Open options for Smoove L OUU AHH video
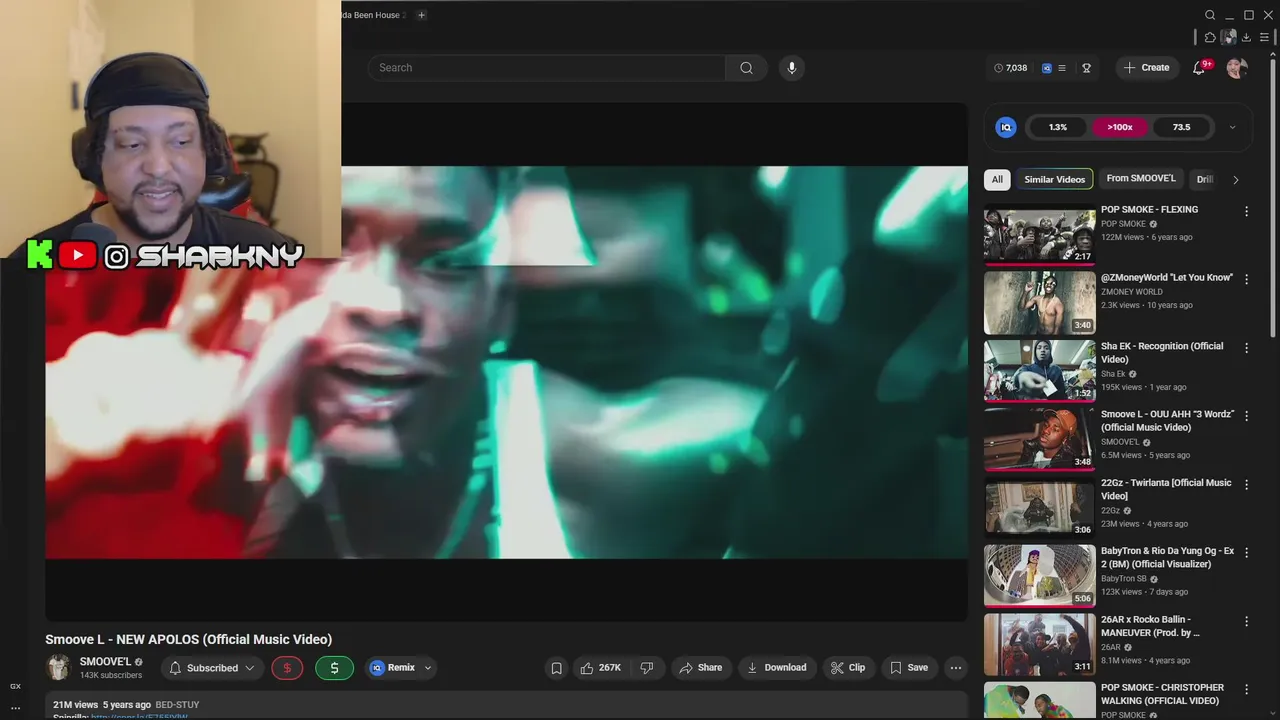 1246,416
